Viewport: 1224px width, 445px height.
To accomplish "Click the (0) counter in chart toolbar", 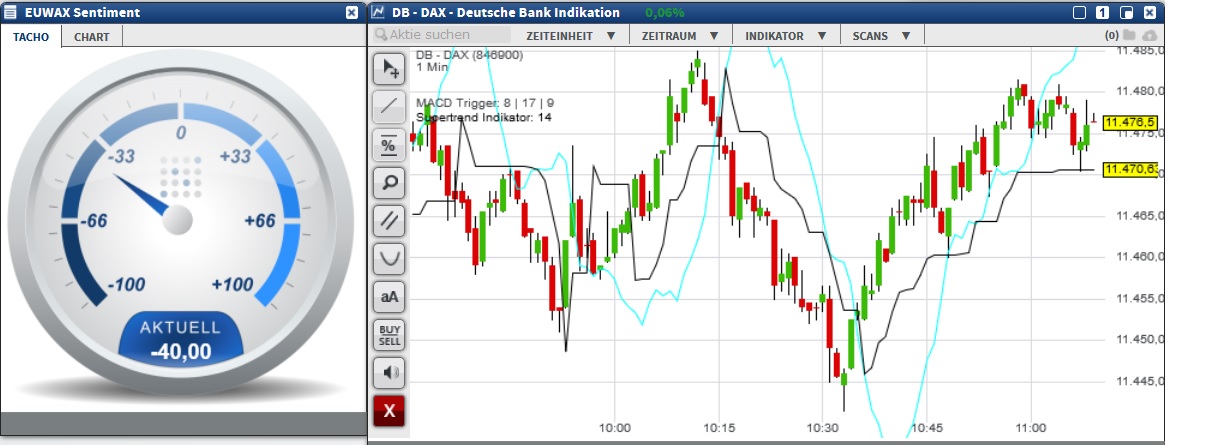I will (1111, 35).
